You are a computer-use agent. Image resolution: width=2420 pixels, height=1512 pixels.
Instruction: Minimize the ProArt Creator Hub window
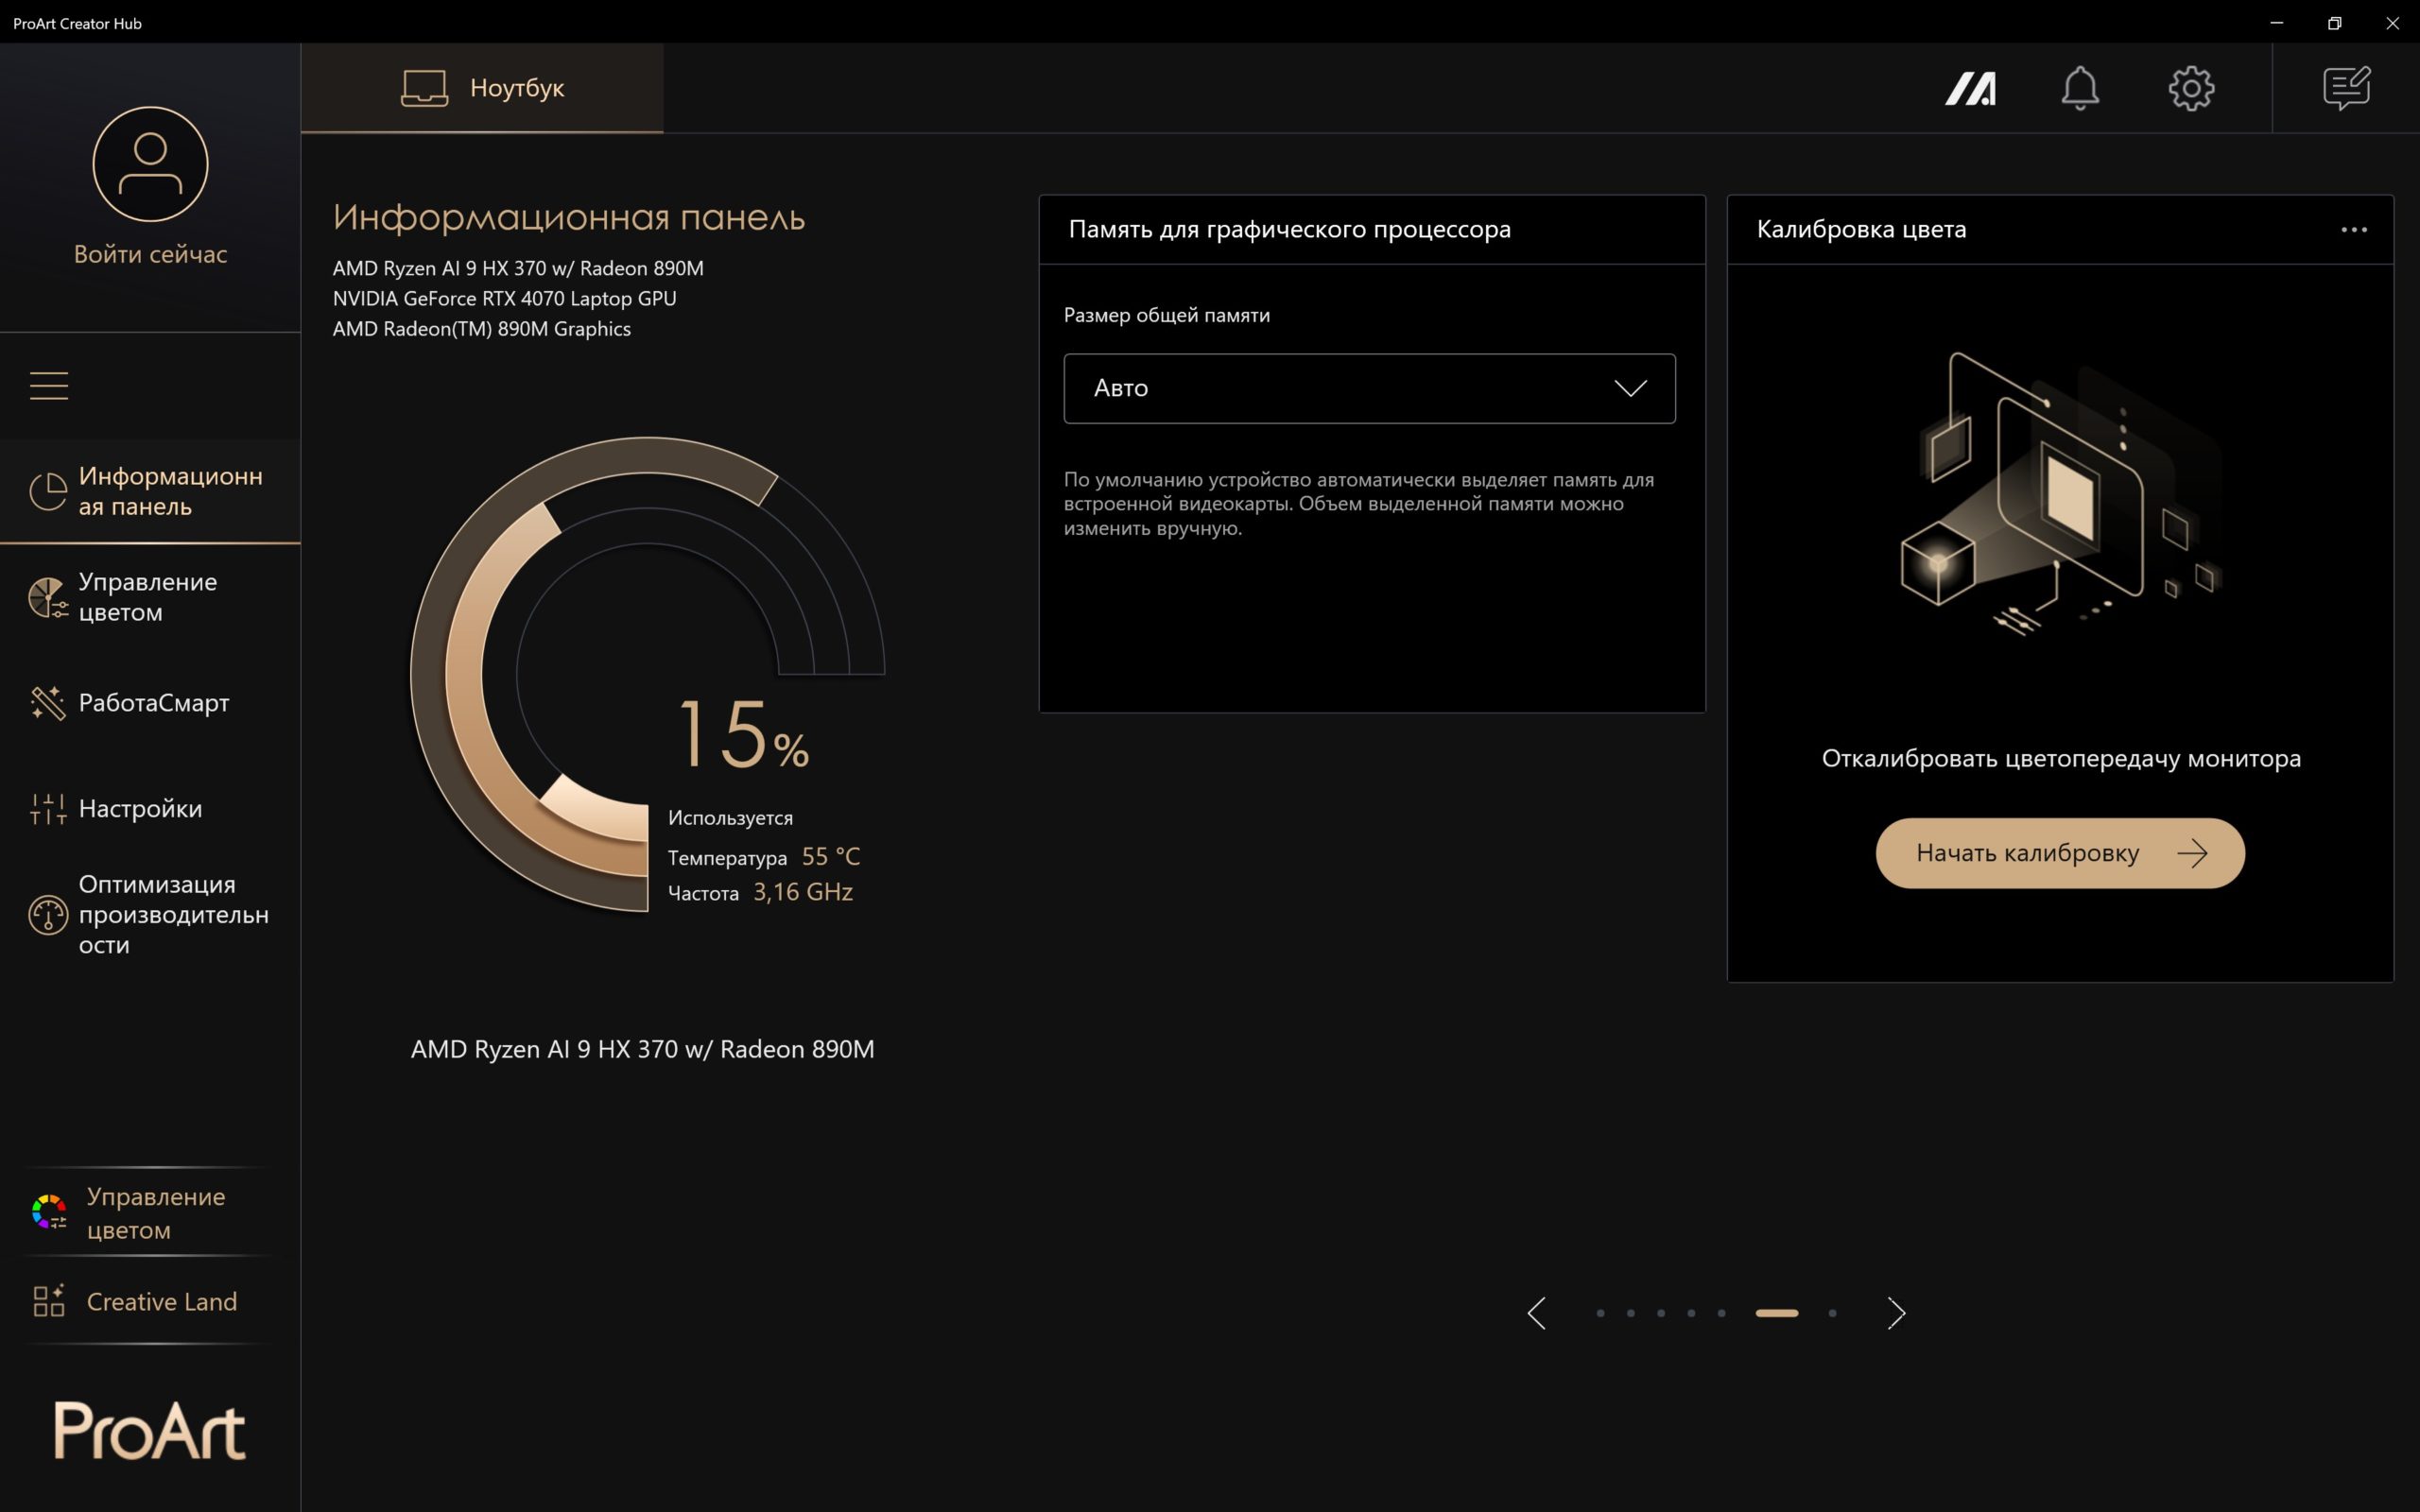[x=2277, y=22]
